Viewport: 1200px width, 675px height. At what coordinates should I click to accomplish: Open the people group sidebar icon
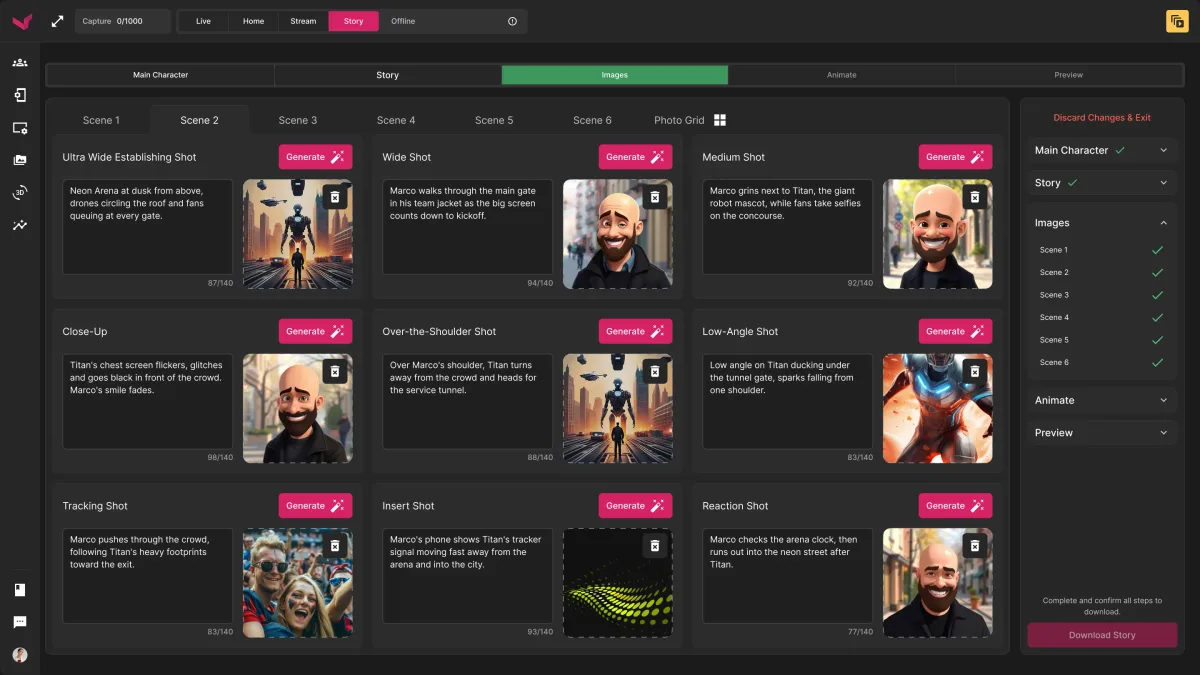point(20,62)
